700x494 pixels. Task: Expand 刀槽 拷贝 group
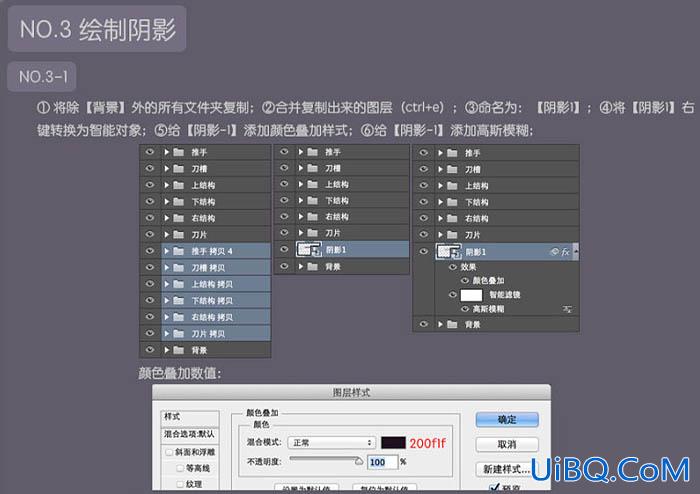[167, 268]
